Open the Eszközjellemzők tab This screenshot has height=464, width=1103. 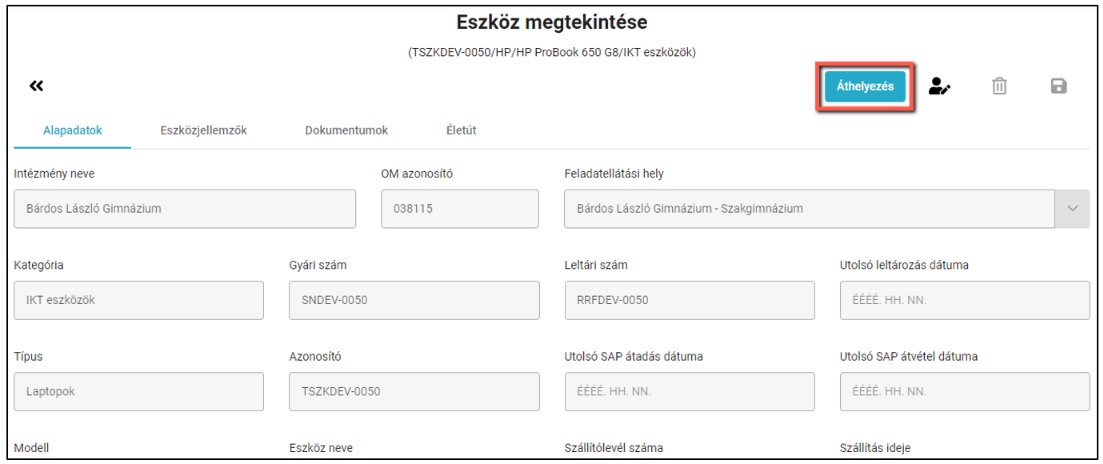click(203, 131)
